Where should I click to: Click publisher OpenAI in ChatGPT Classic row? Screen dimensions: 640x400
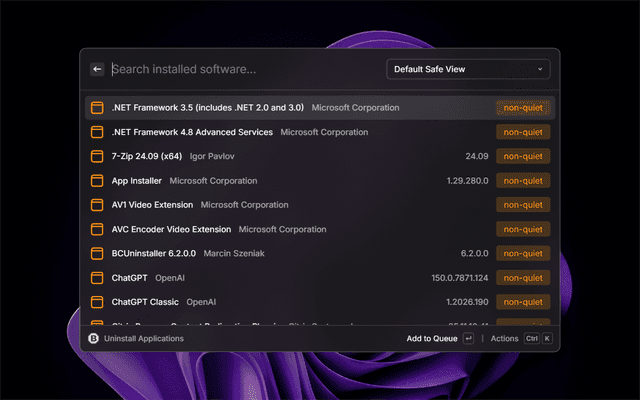201,302
